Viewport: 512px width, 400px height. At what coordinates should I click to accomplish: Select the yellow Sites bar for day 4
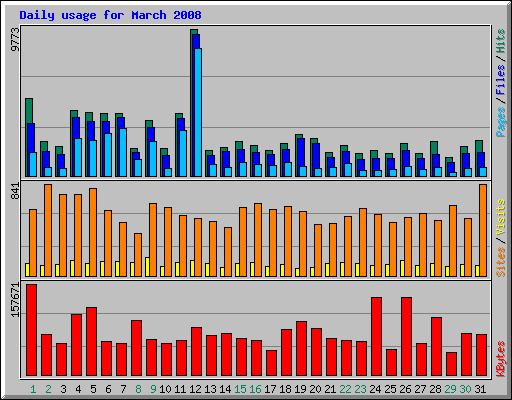72,268
